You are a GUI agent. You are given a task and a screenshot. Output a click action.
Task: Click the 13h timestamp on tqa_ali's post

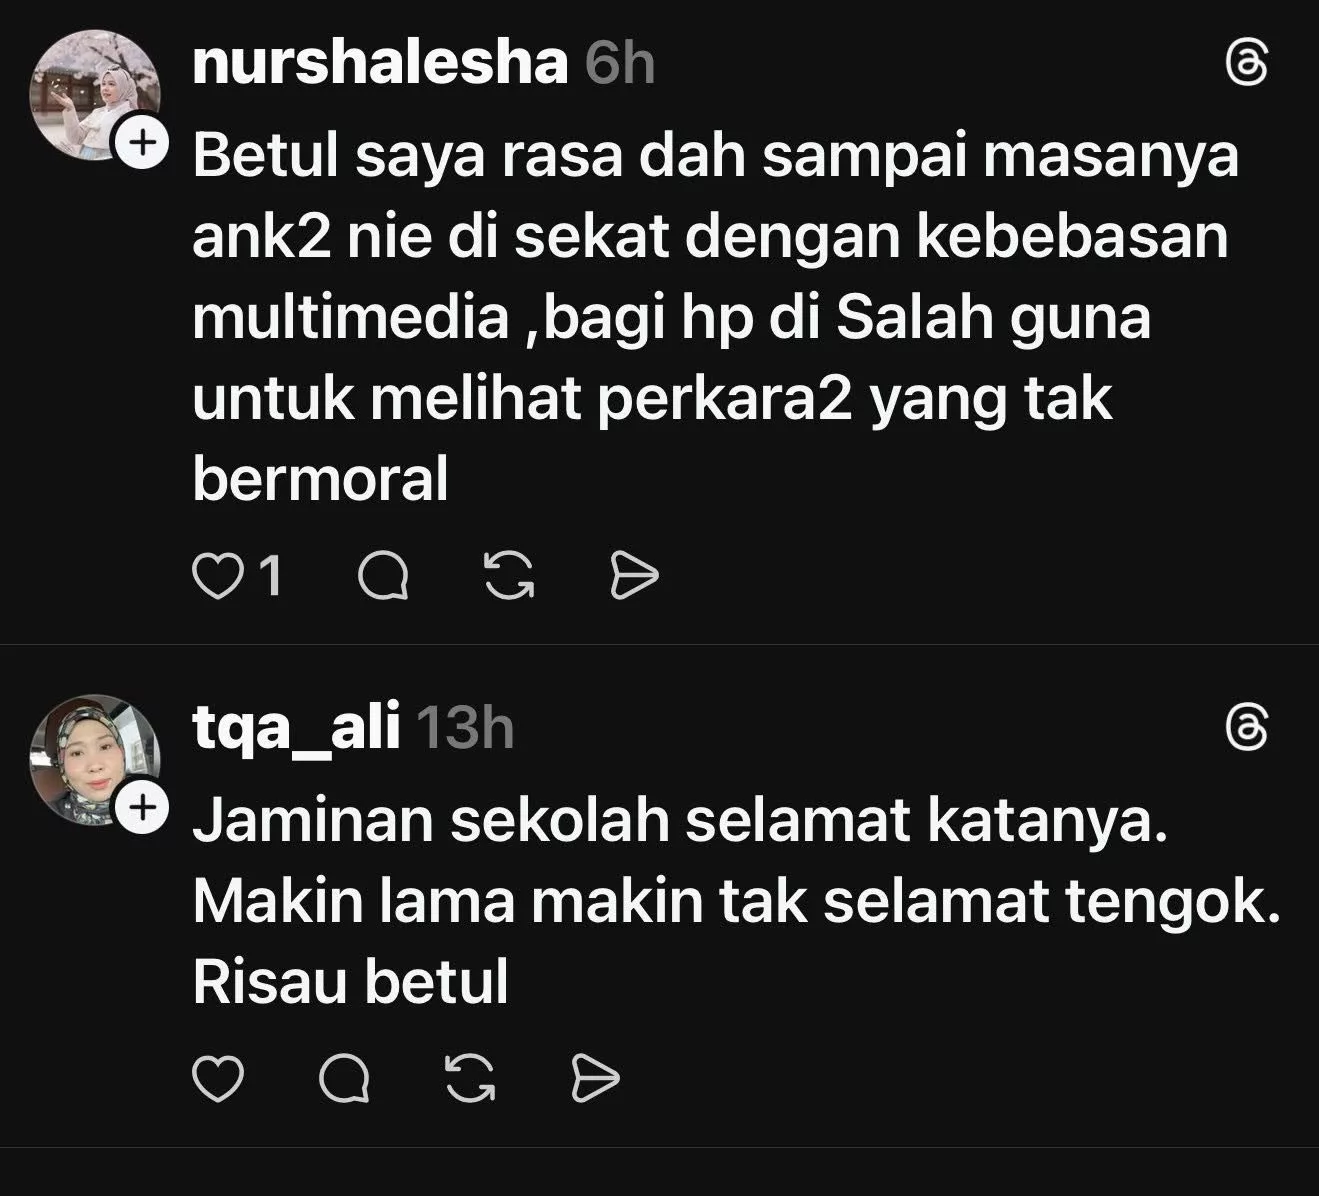pyautogui.click(x=465, y=727)
